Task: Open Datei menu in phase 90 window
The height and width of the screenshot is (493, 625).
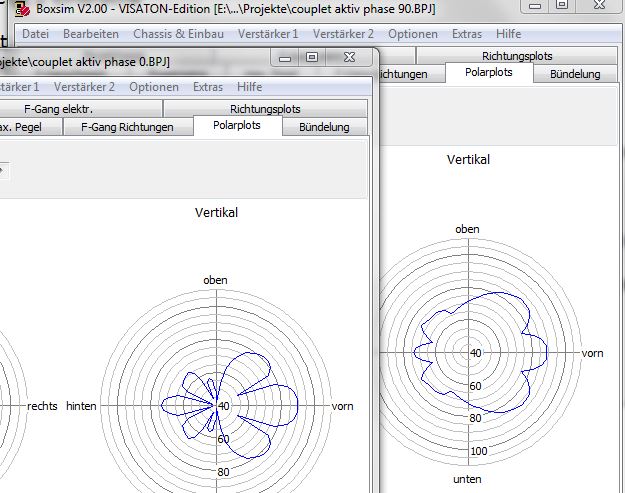Action: pos(35,34)
